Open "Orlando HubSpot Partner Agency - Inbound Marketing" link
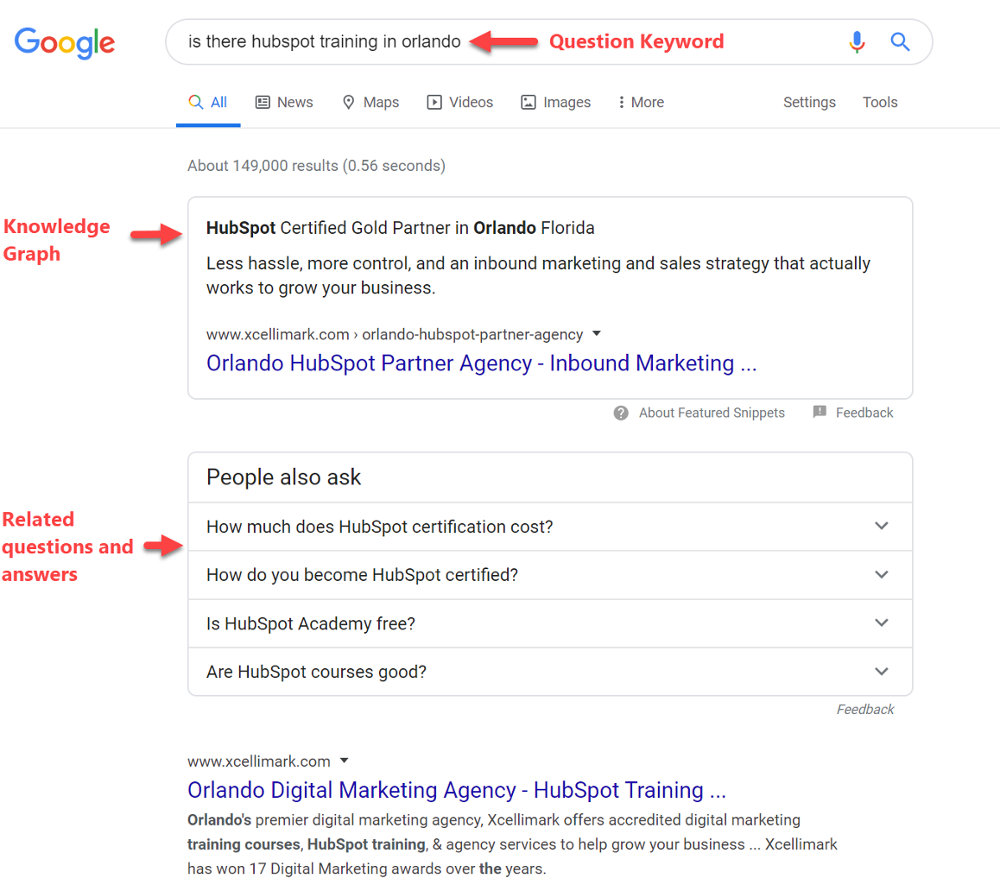This screenshot has width=1000, height=891. pyautogui.click(x=482, y=364)
